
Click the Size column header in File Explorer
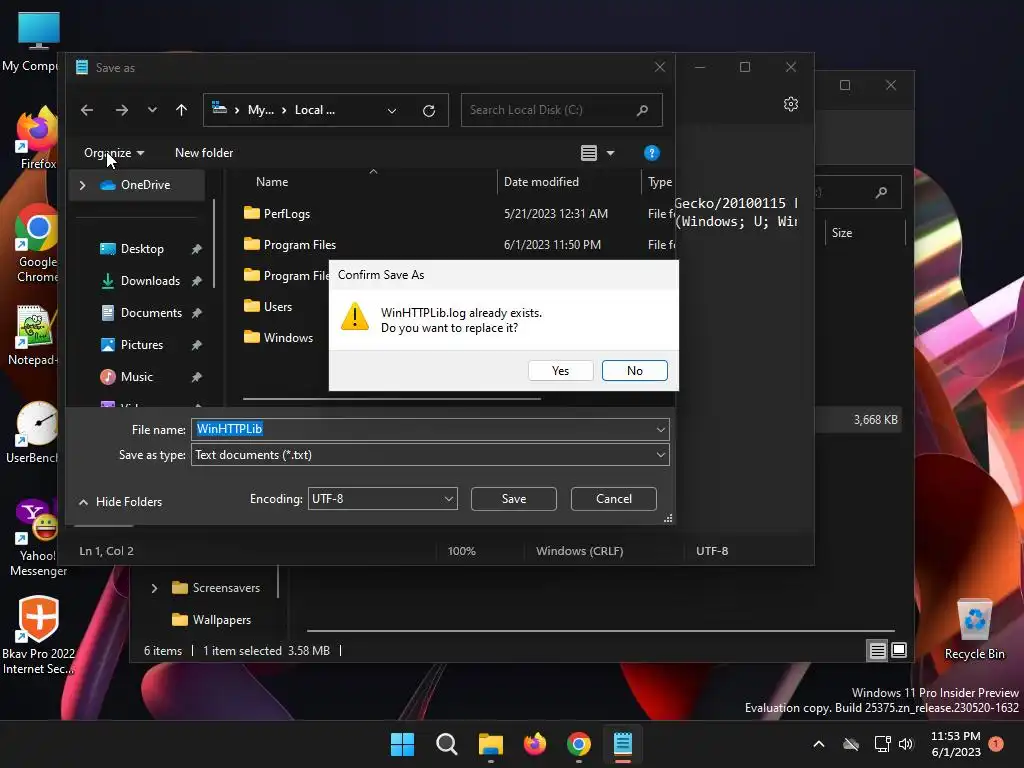(x=842, y=233)
